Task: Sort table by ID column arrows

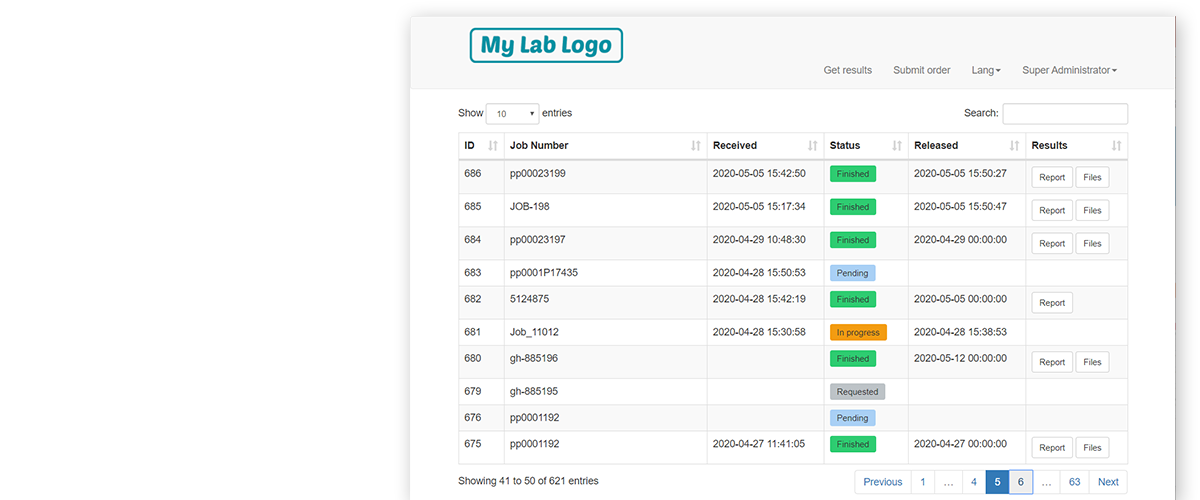Action: pos(493,146)
